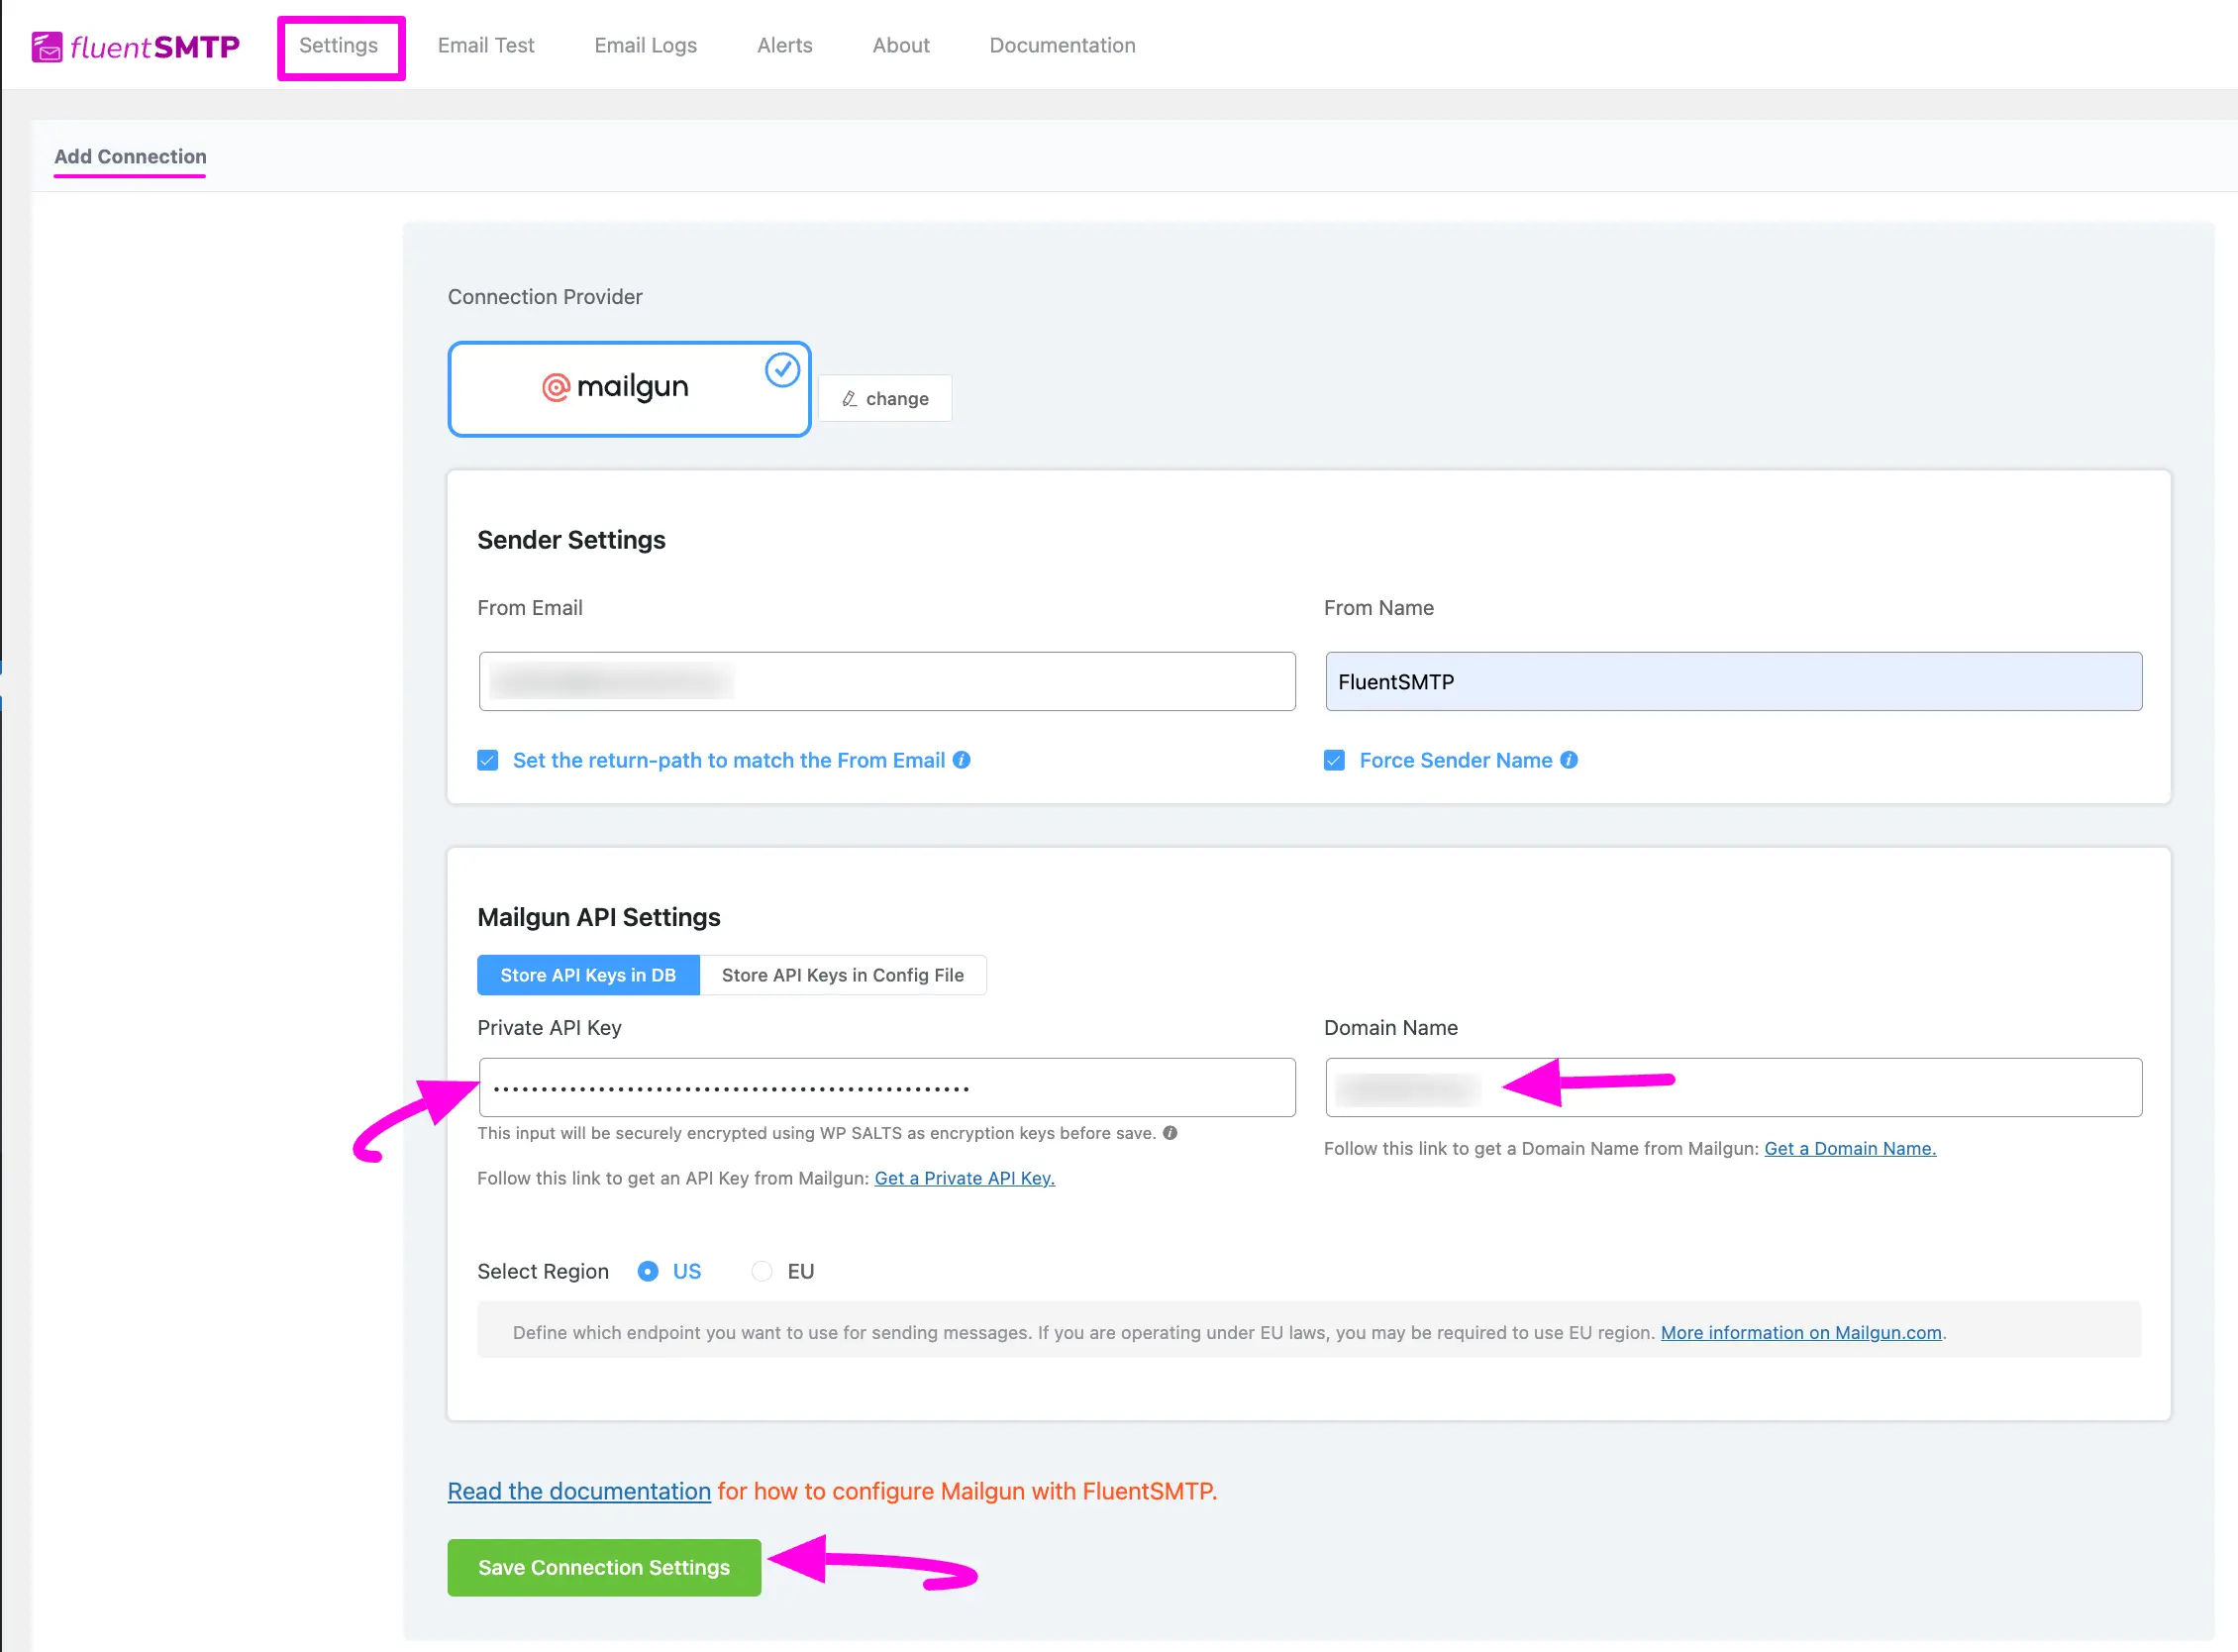The width and height of the screenshot is (2238, 1652).
Task: Open the Read the documentation link
Action: [x=579, y=1491]
